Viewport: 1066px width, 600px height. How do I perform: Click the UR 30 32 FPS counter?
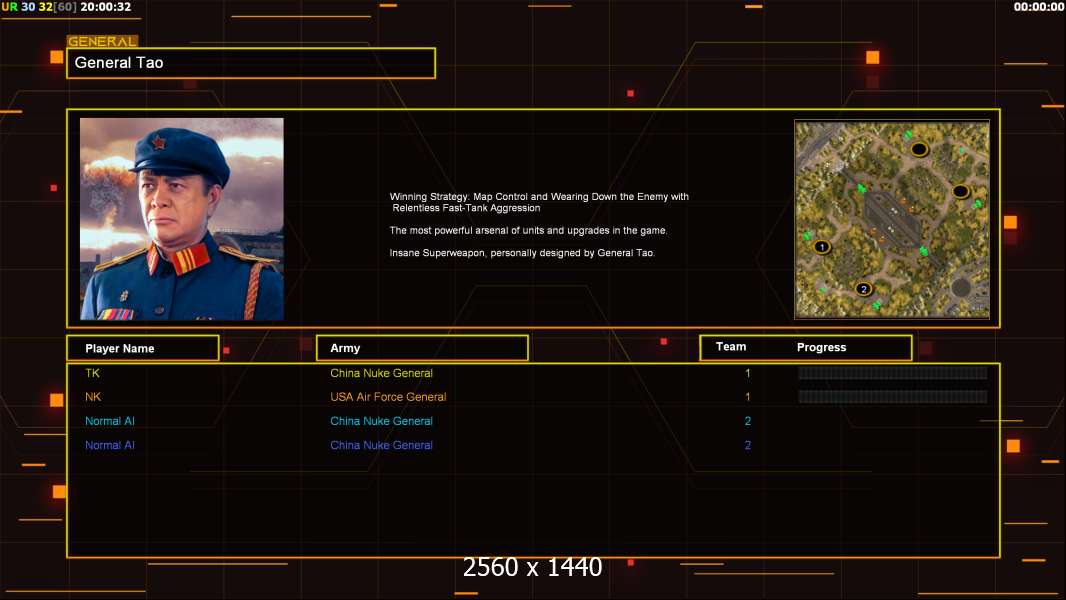click(39, 7)
